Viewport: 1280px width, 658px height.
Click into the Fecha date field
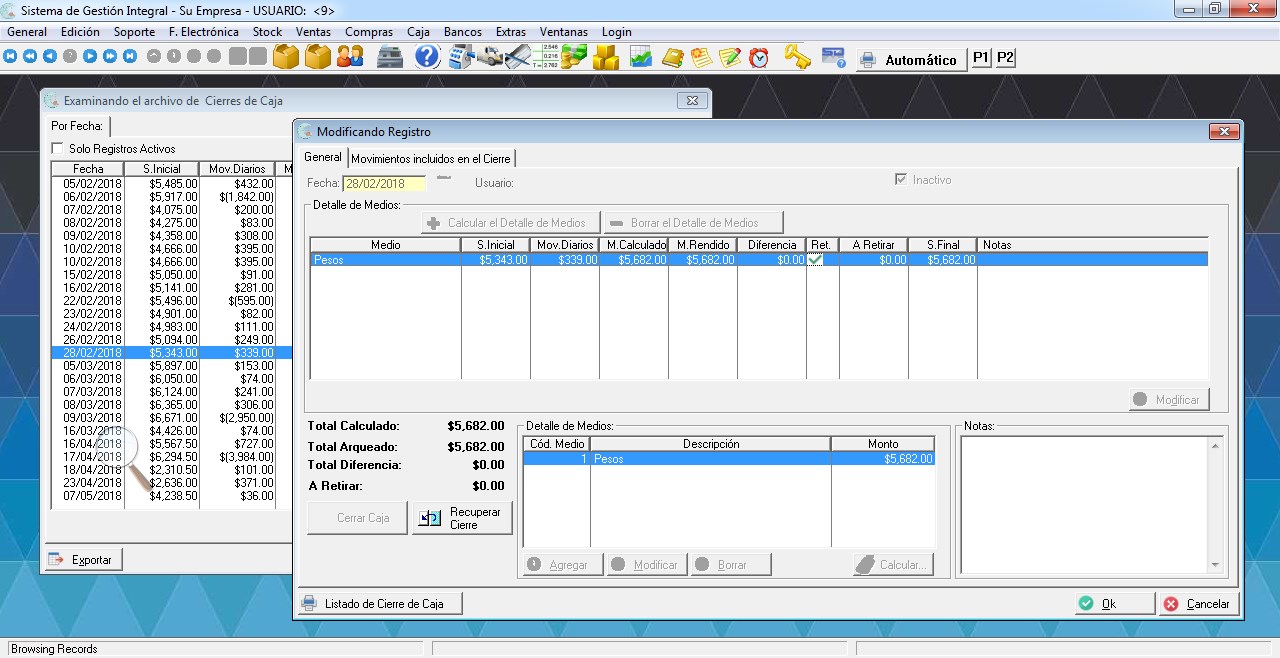coord(383,184)
